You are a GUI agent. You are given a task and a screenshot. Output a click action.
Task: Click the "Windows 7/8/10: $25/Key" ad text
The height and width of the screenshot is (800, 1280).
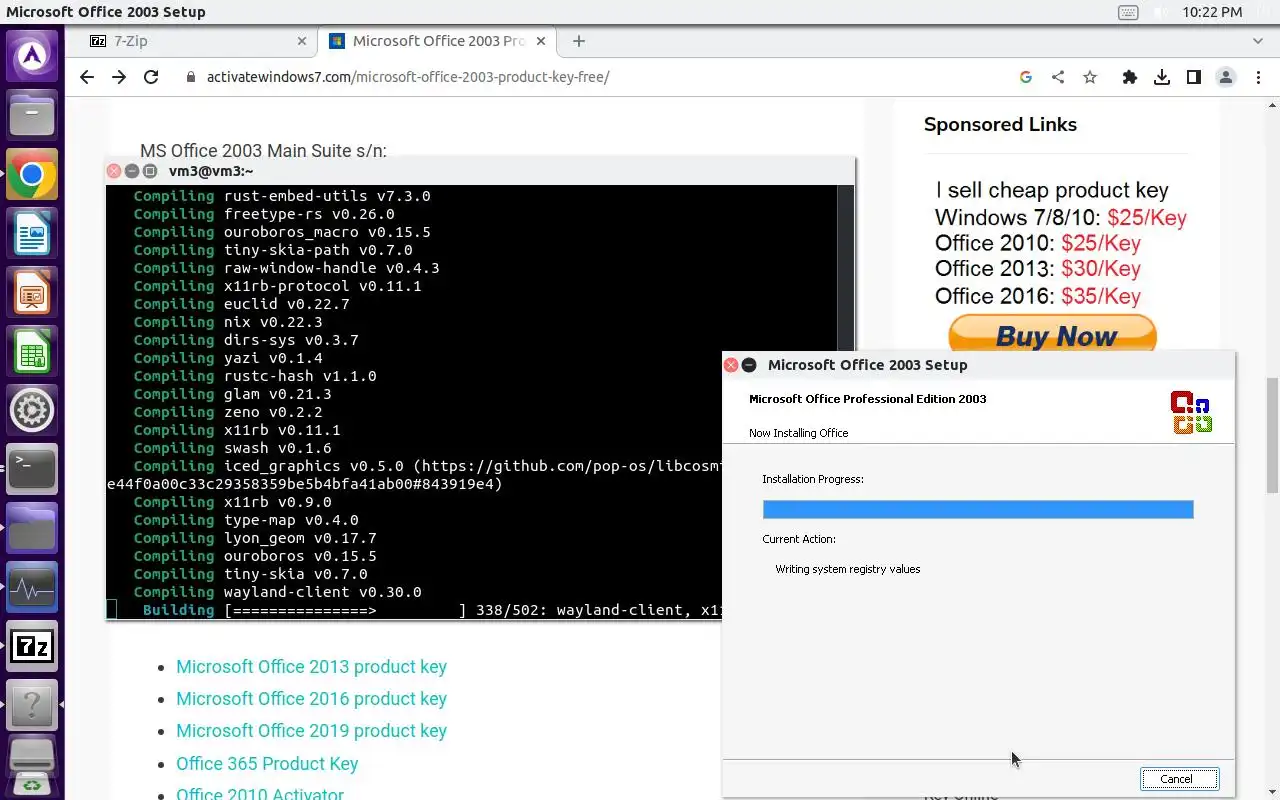click(1061, 217)
